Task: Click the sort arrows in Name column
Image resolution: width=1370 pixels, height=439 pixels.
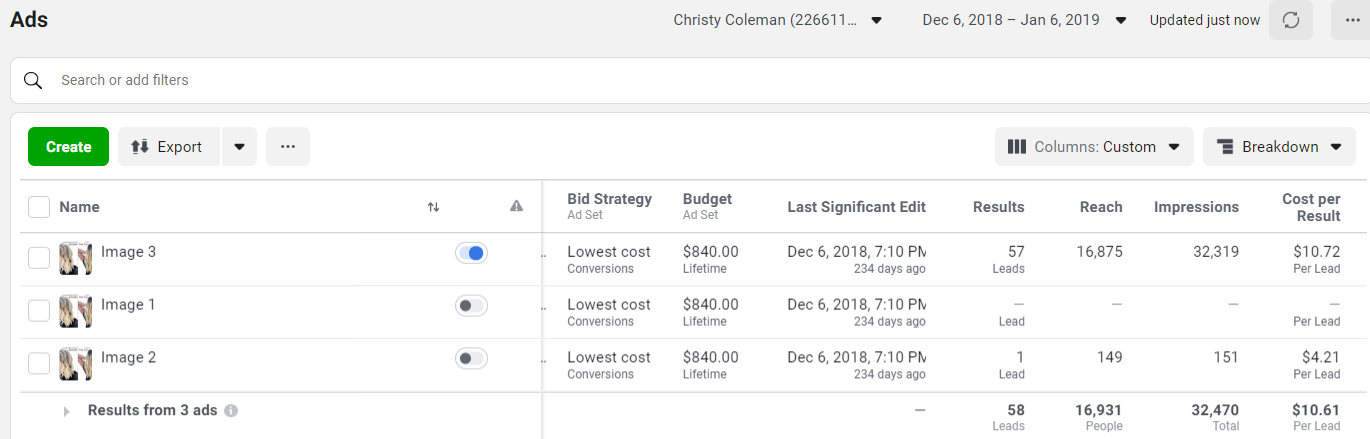Action: tap(433, 207)
